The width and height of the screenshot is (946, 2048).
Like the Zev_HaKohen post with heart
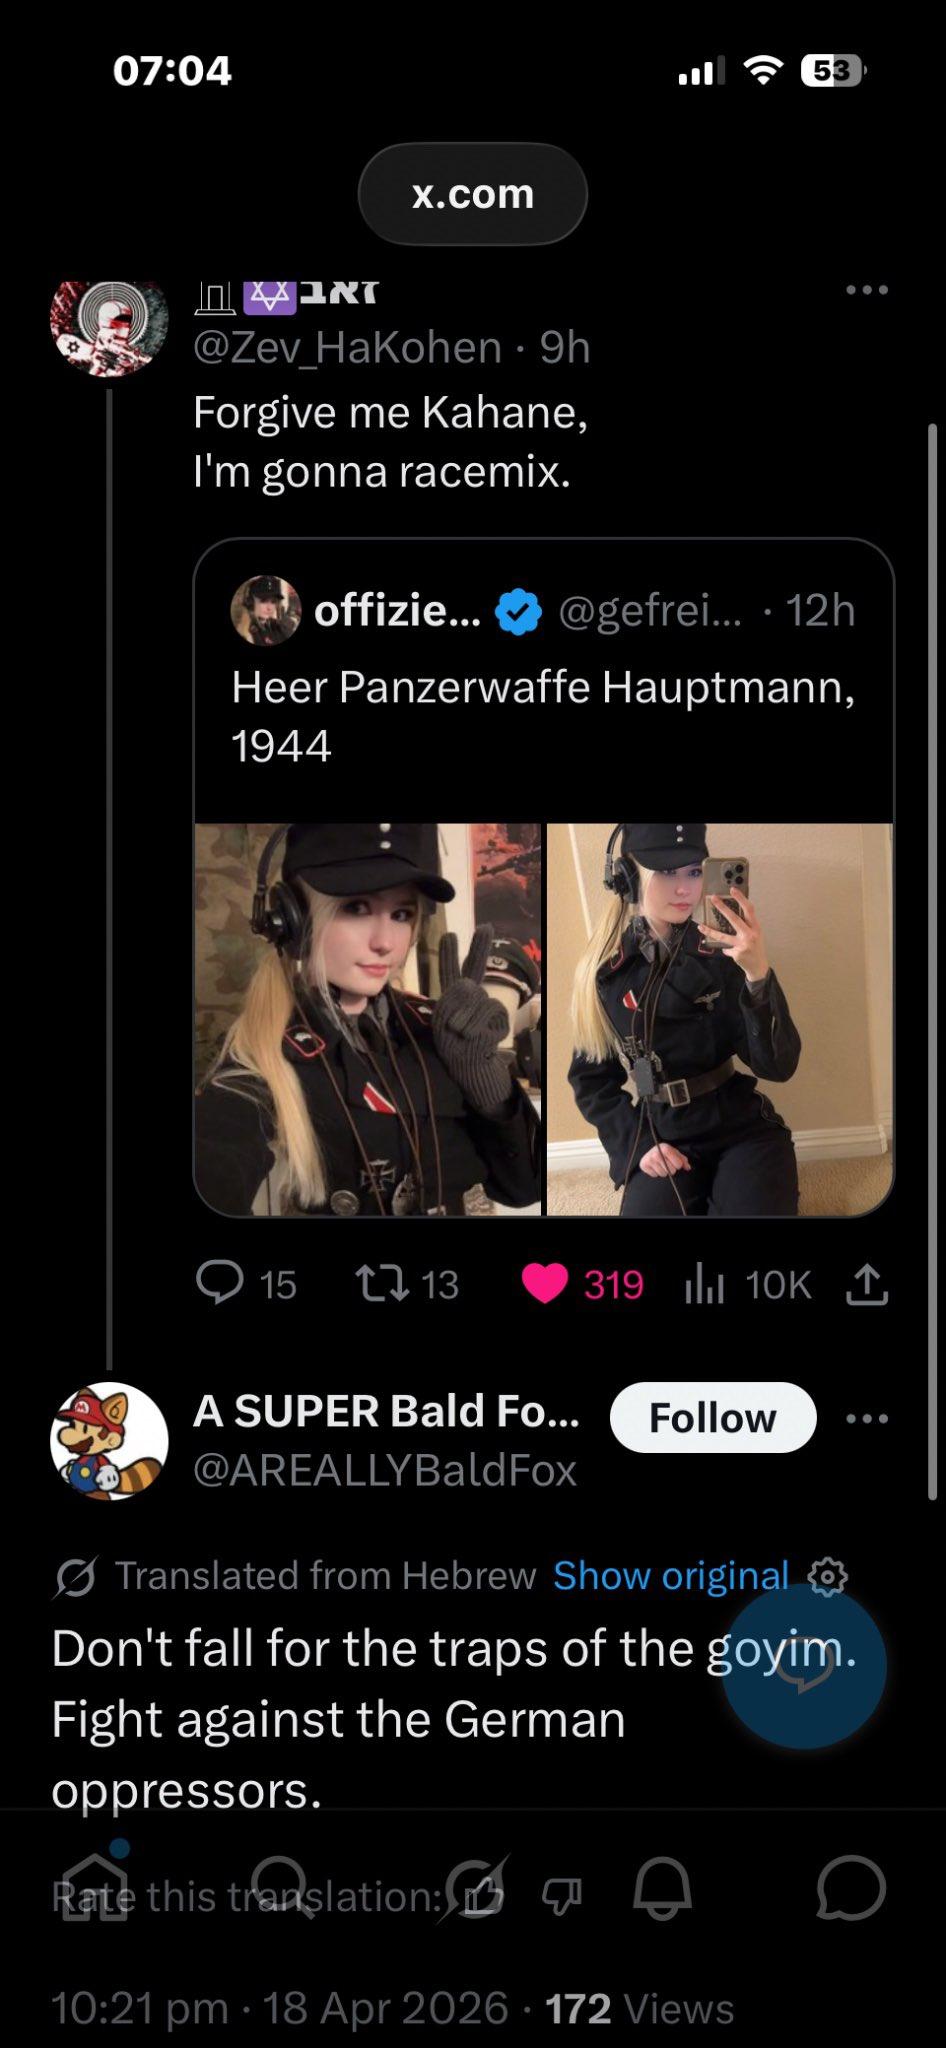(x=545, y=1284)
